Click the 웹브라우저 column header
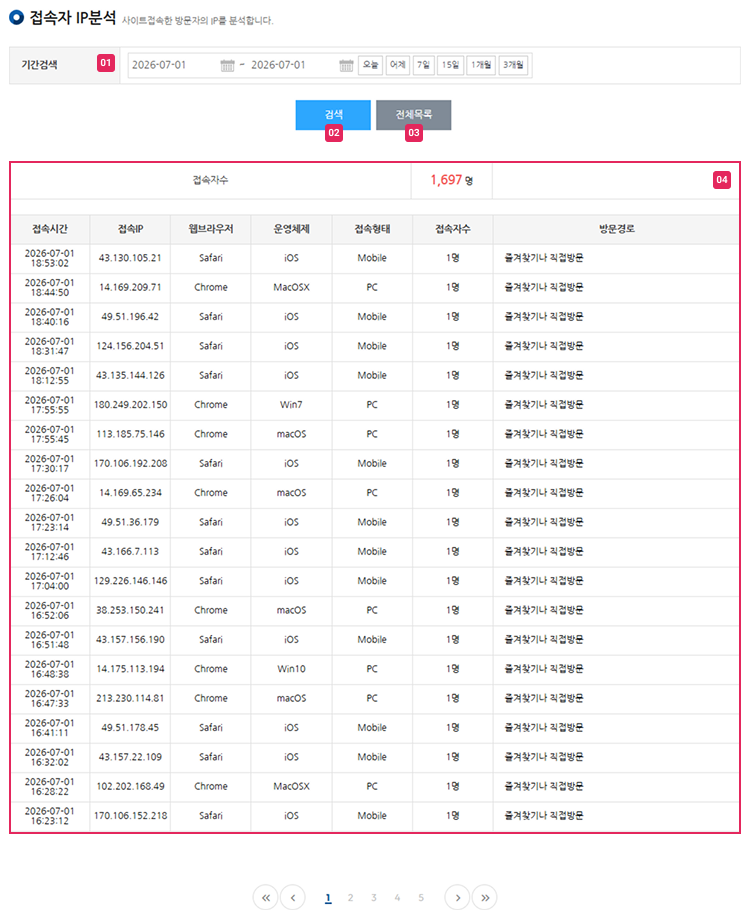The image size is (750, 919). point(210,229)
